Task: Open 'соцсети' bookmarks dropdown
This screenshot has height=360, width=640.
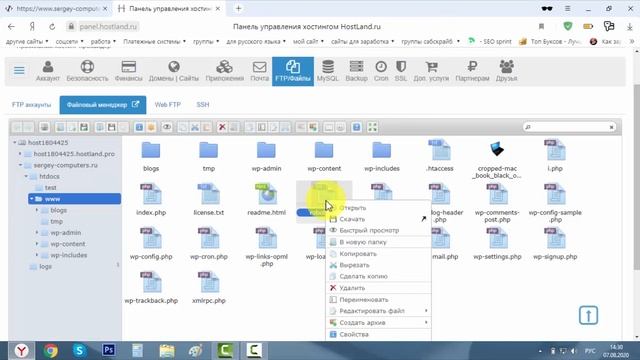Action: 69,41
